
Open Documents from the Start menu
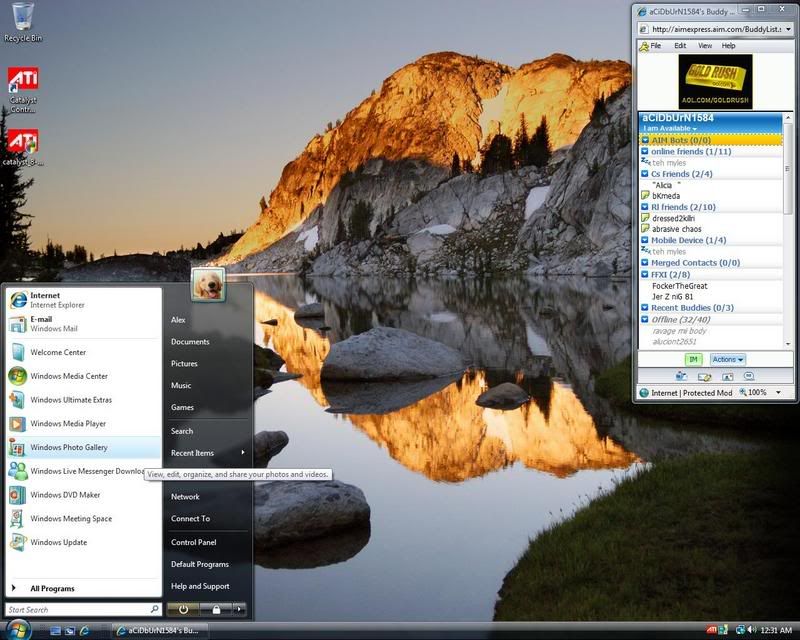tap(190, 342)
